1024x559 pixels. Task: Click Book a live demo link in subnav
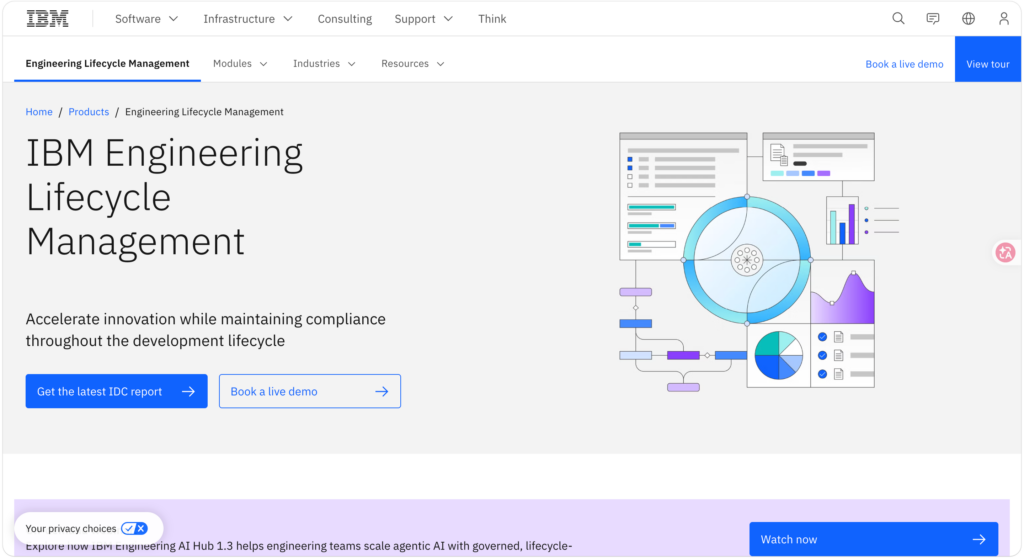pos(904,64)
